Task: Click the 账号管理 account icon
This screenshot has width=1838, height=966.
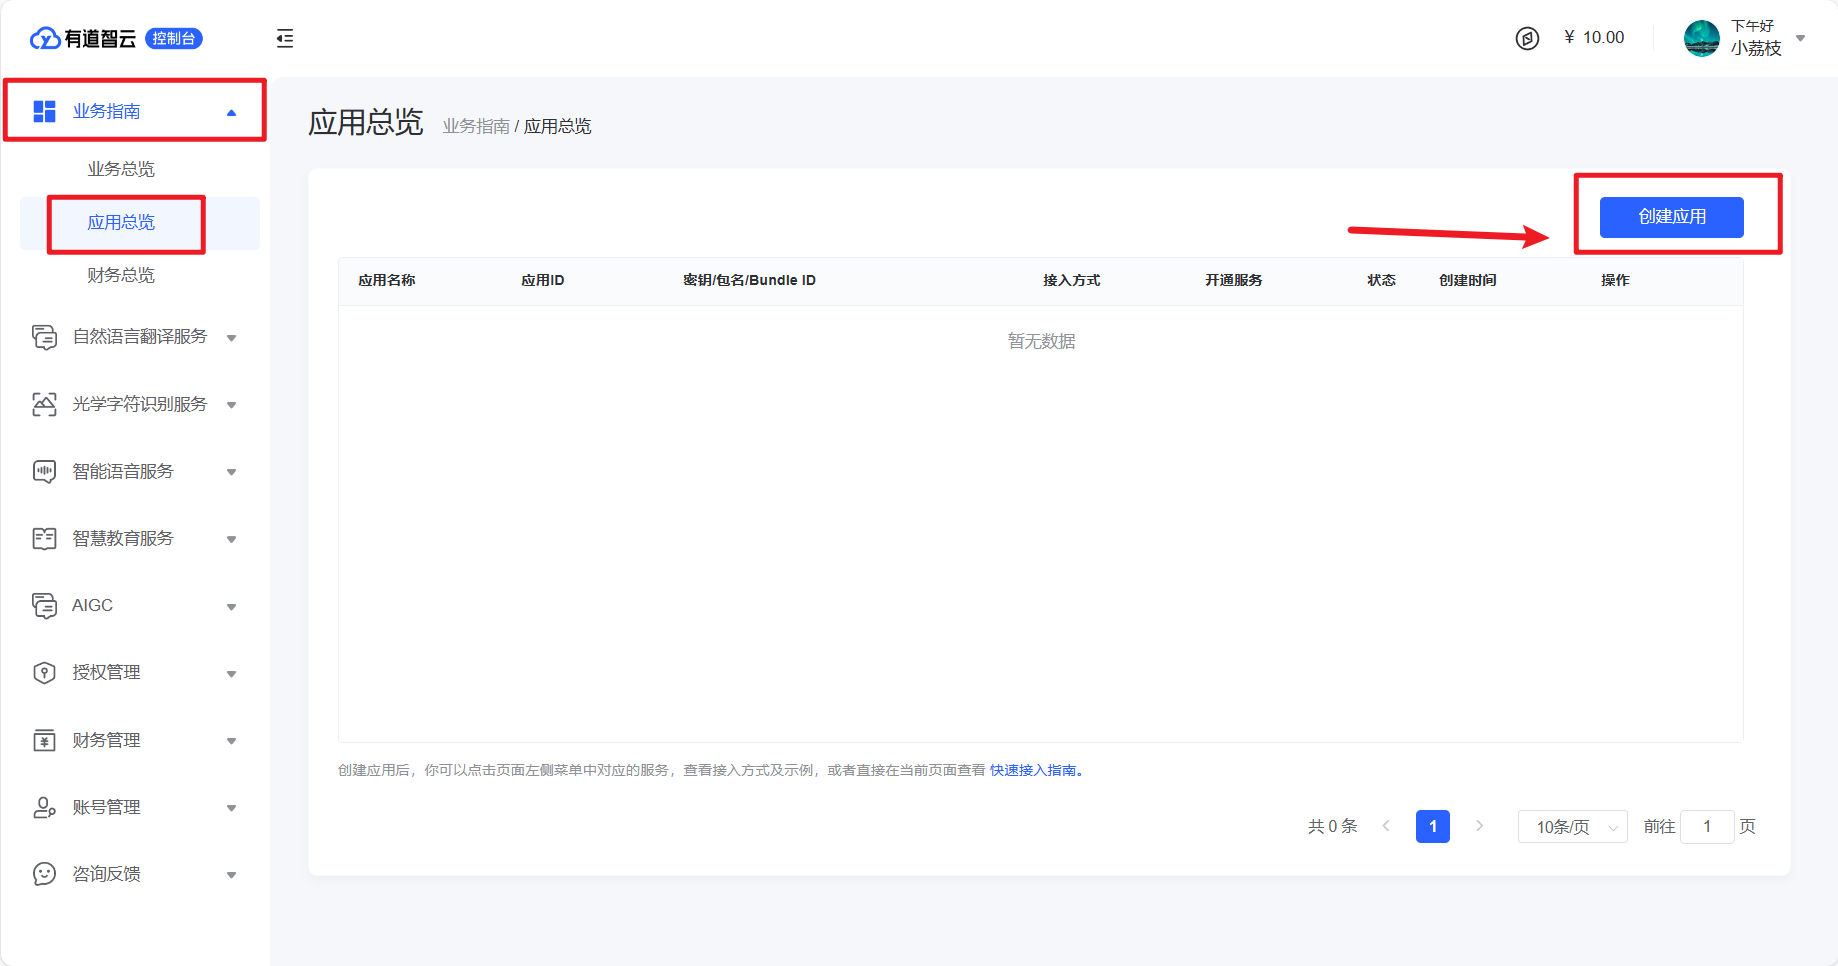Action: [x=43, y=807]
